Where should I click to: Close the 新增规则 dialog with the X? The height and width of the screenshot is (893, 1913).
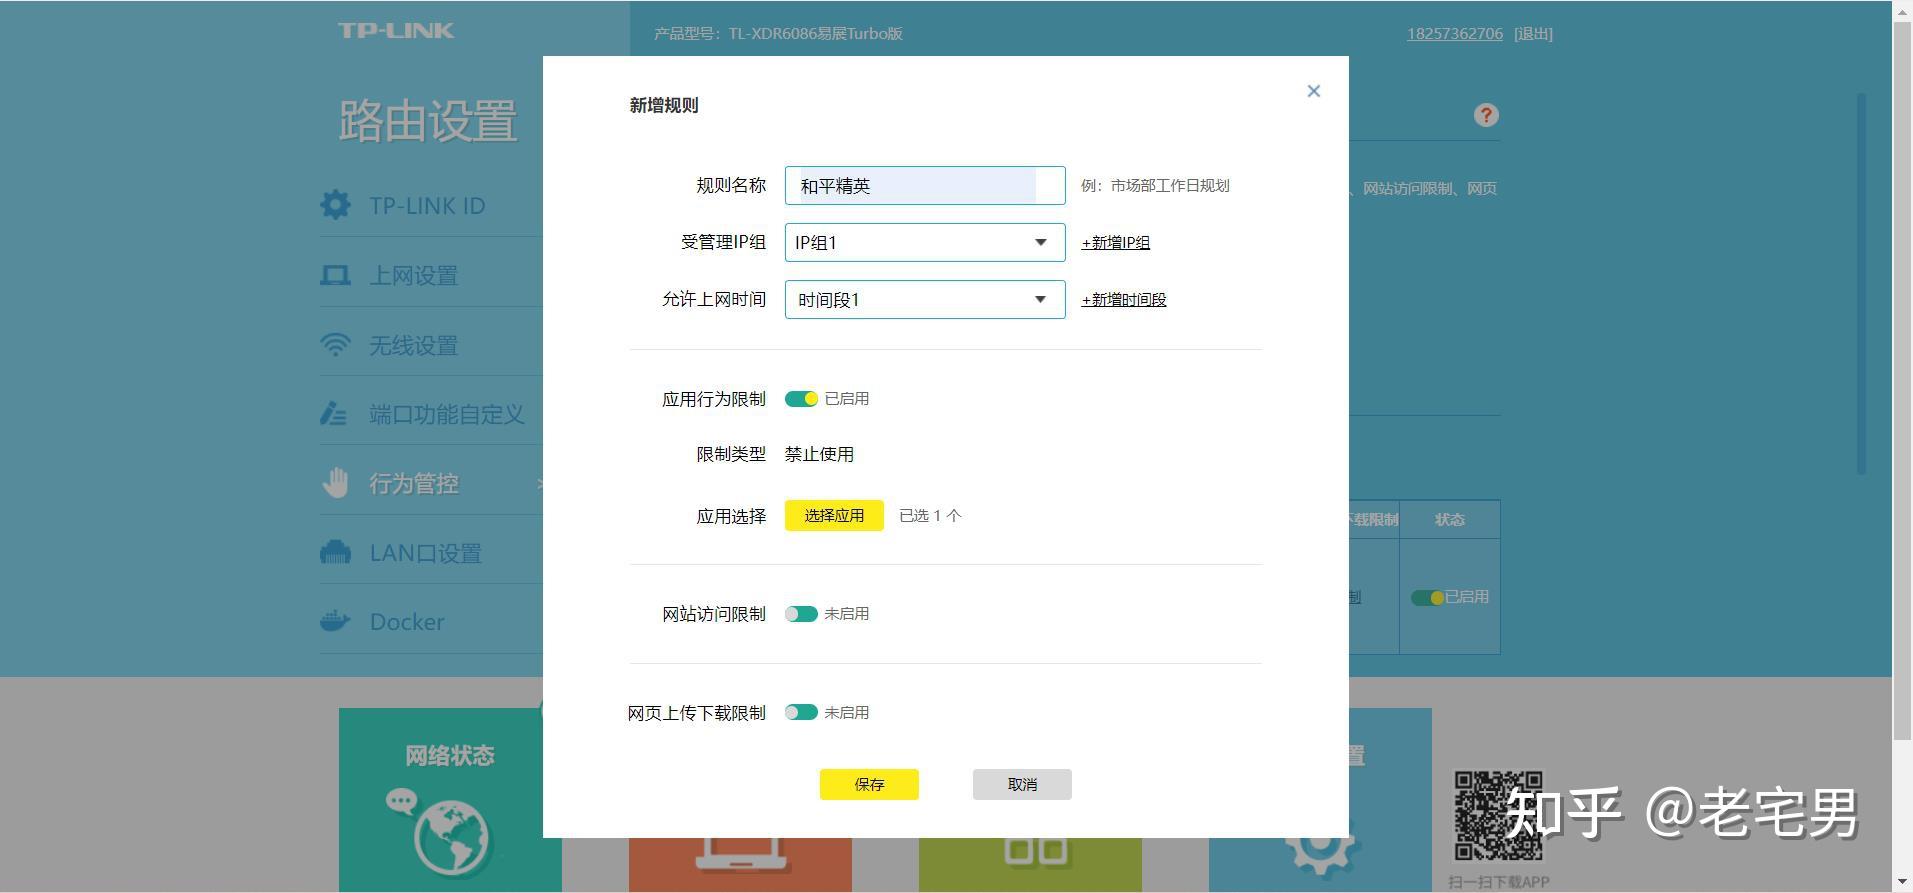pyautogui.click(x=1313, y=91)
